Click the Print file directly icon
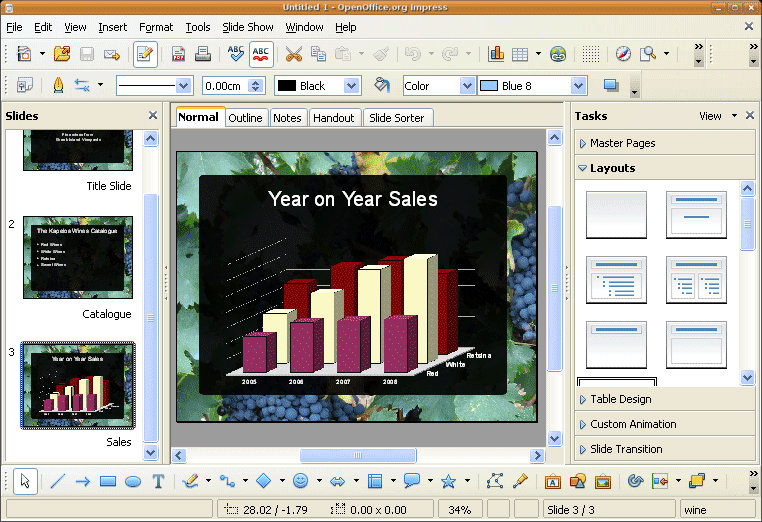Screen dimensions: 762x522 coord(202,54)
